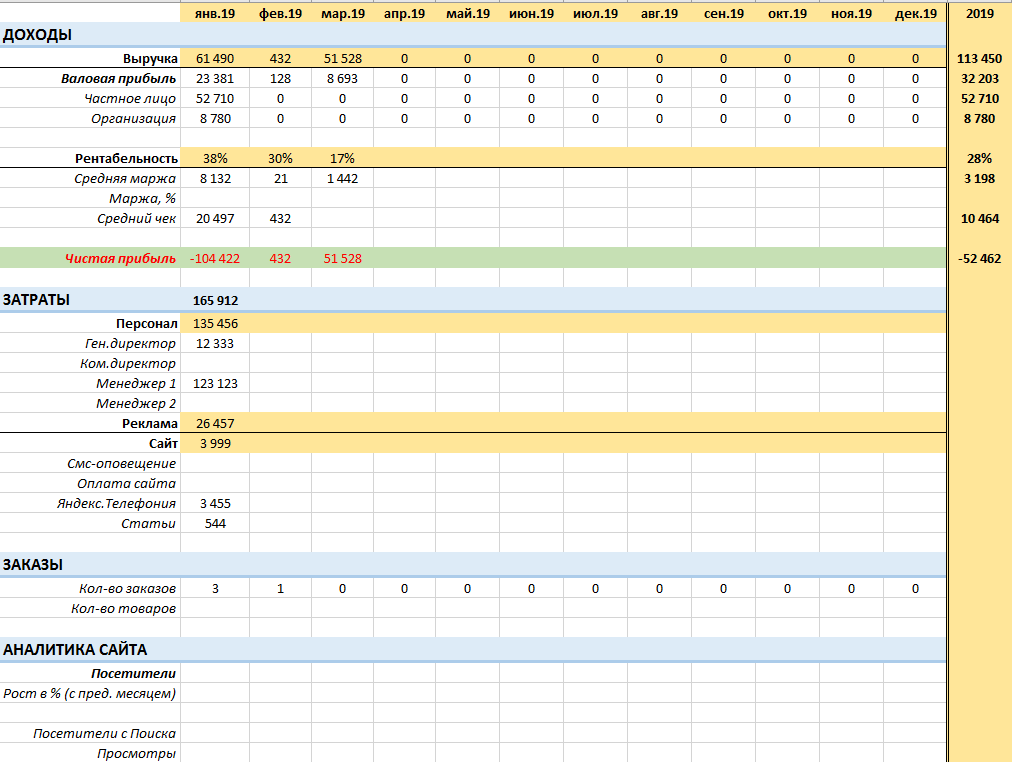This screenshot has height=762, width=1012.
Task: Select cell with value 61 490
Action: (215, 59)
